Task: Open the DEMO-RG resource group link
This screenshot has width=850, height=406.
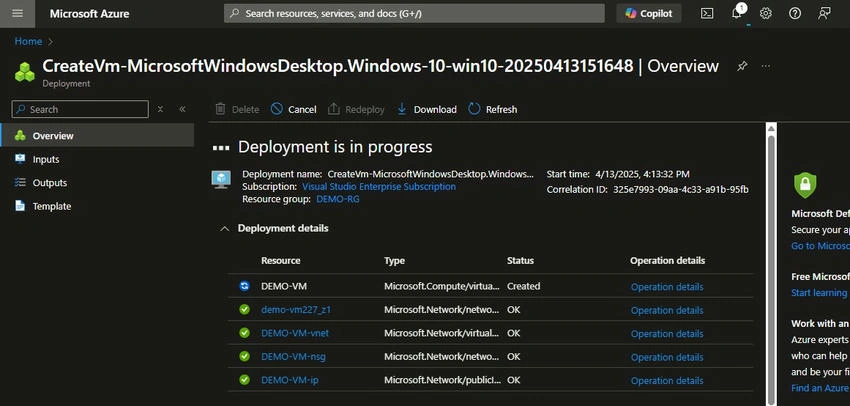Action: click(338, 199)
